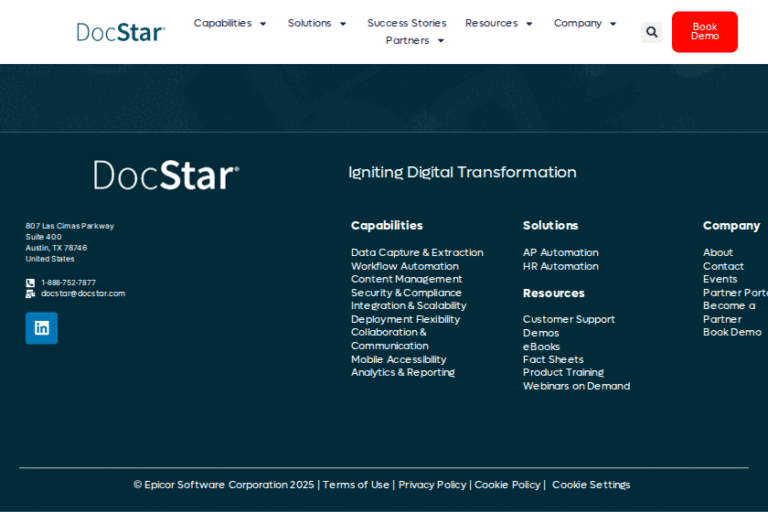Select Webinars on Demand link

click(x=576, y=386)
